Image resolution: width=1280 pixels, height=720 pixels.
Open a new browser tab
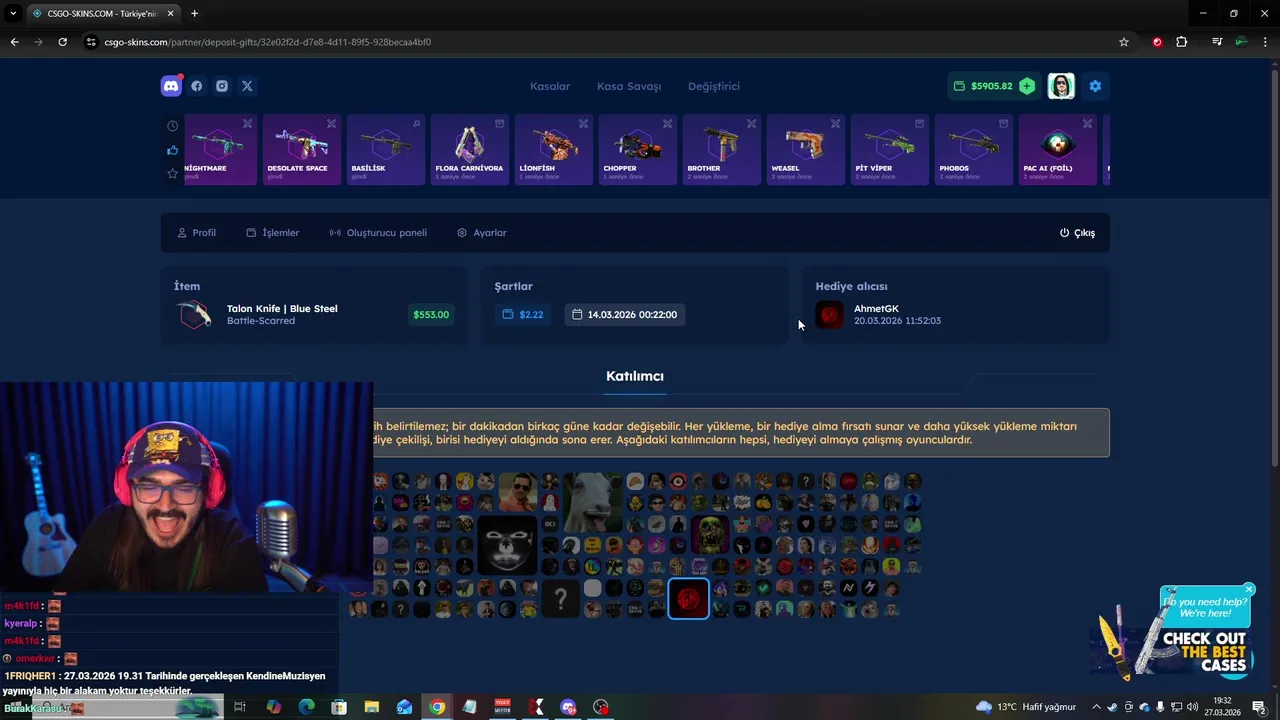pos(194,13)
